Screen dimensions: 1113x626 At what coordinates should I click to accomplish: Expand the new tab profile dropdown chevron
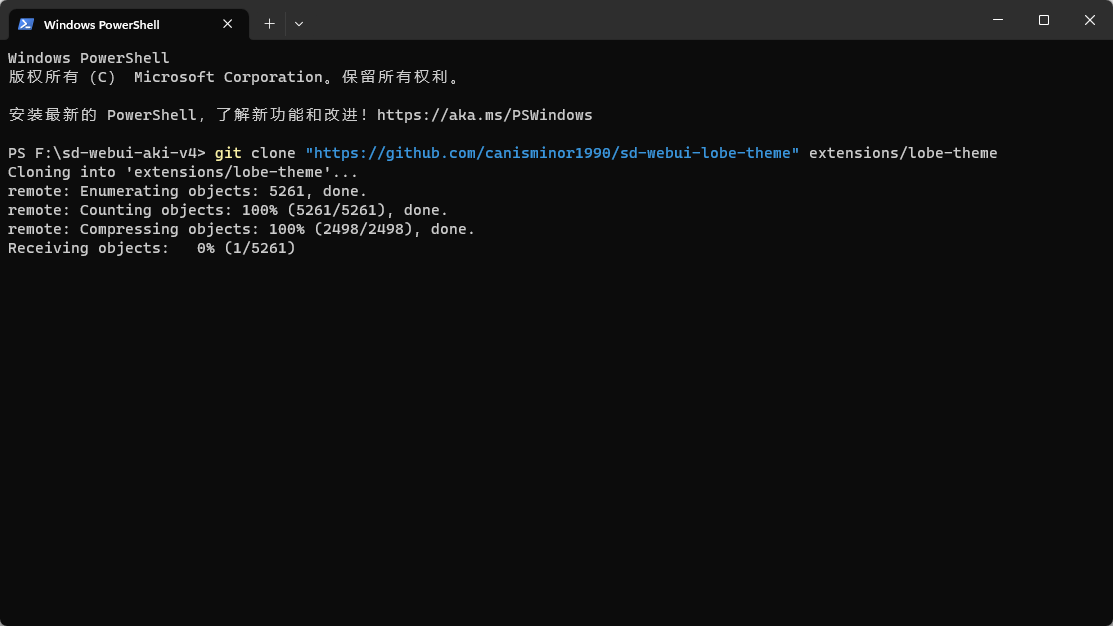tap(299, 23)
